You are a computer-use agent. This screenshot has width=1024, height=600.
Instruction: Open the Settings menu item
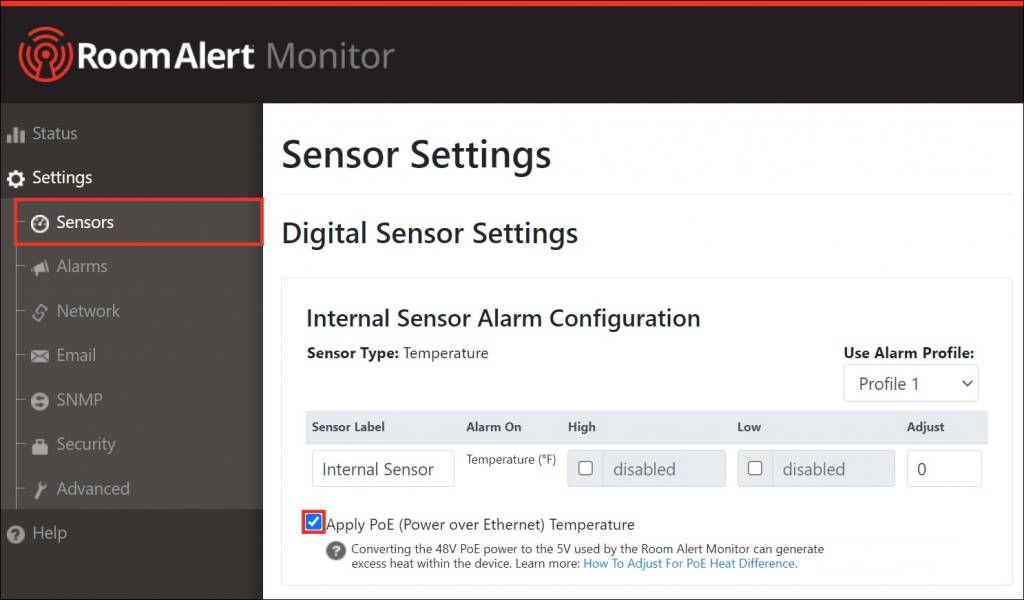pyautogui.click(x=62, y=177)
